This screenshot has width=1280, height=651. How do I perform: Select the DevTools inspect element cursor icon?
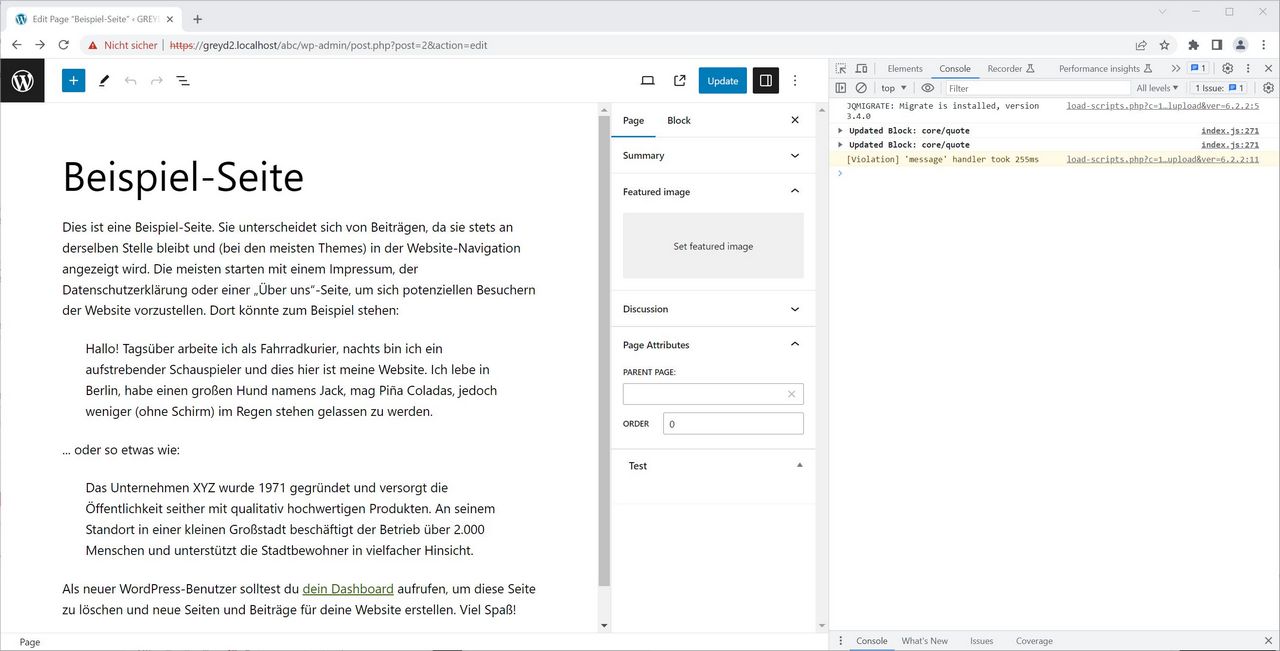(x=840, y=67)
